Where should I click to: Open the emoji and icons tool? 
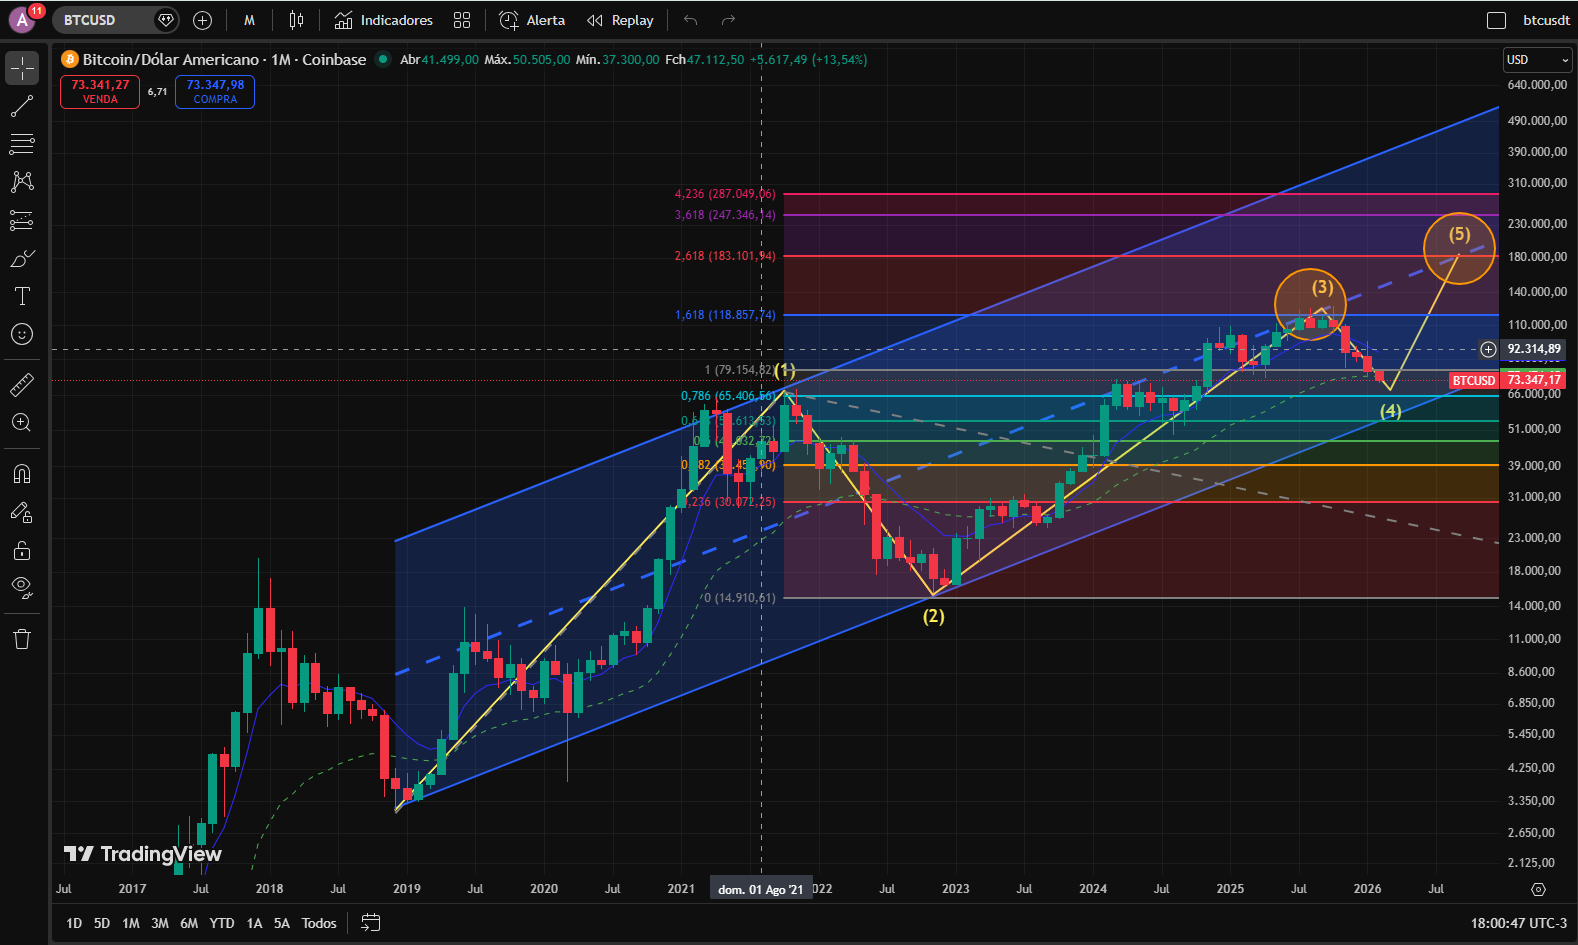pos(22,334)
